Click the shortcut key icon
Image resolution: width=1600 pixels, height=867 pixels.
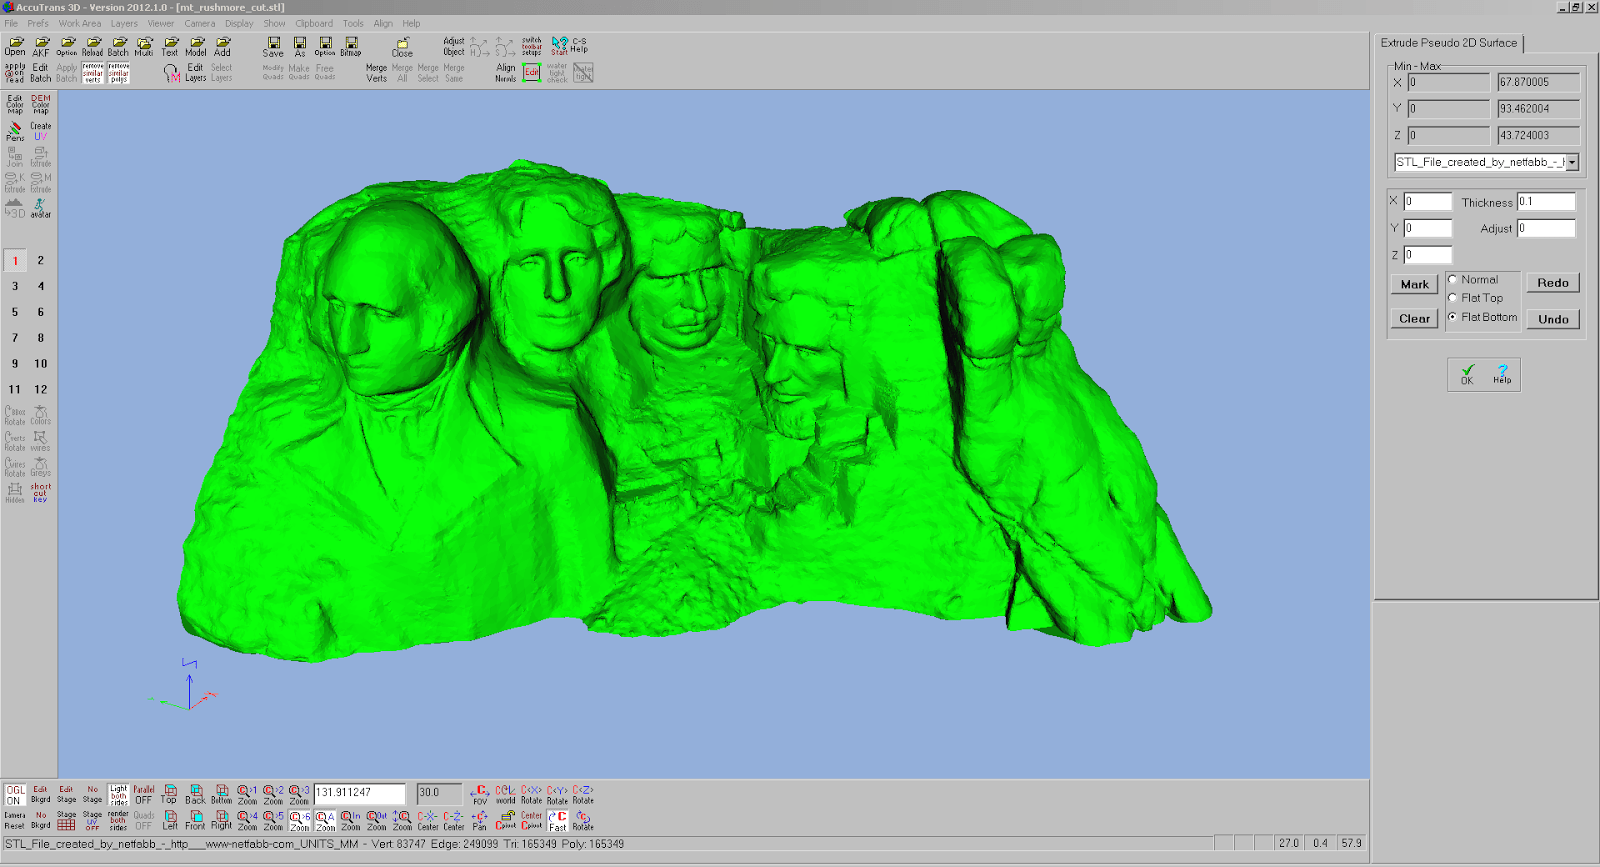coord(41,492)
